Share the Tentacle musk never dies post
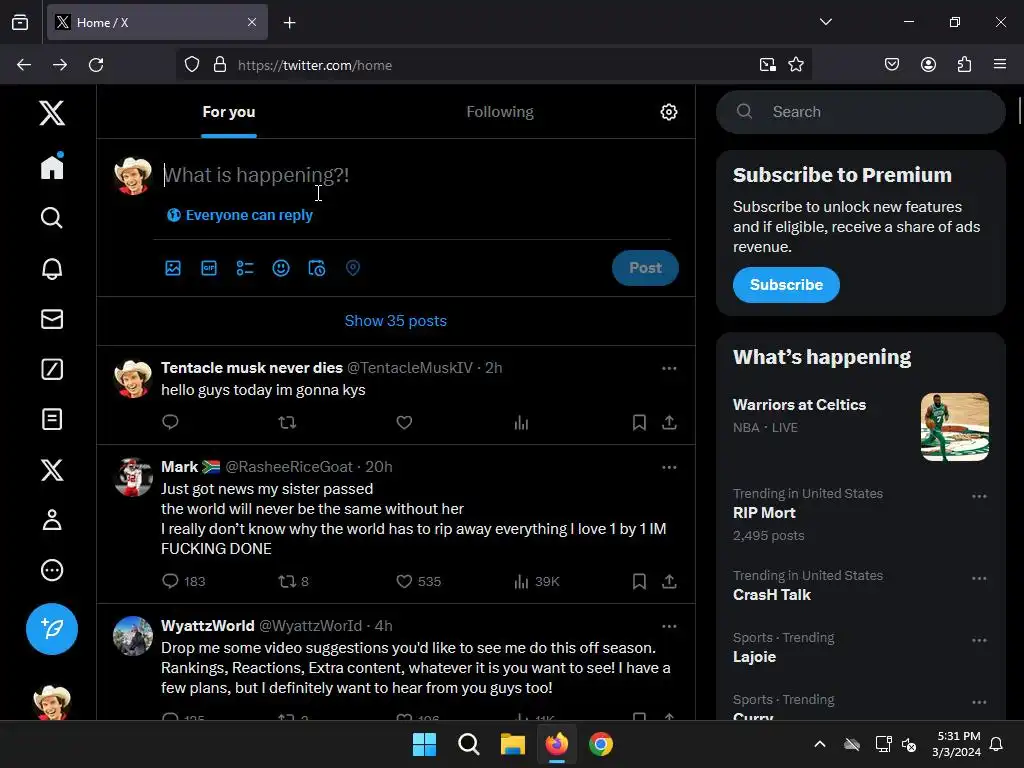1024x768 pixels. (x=669, y=423)
